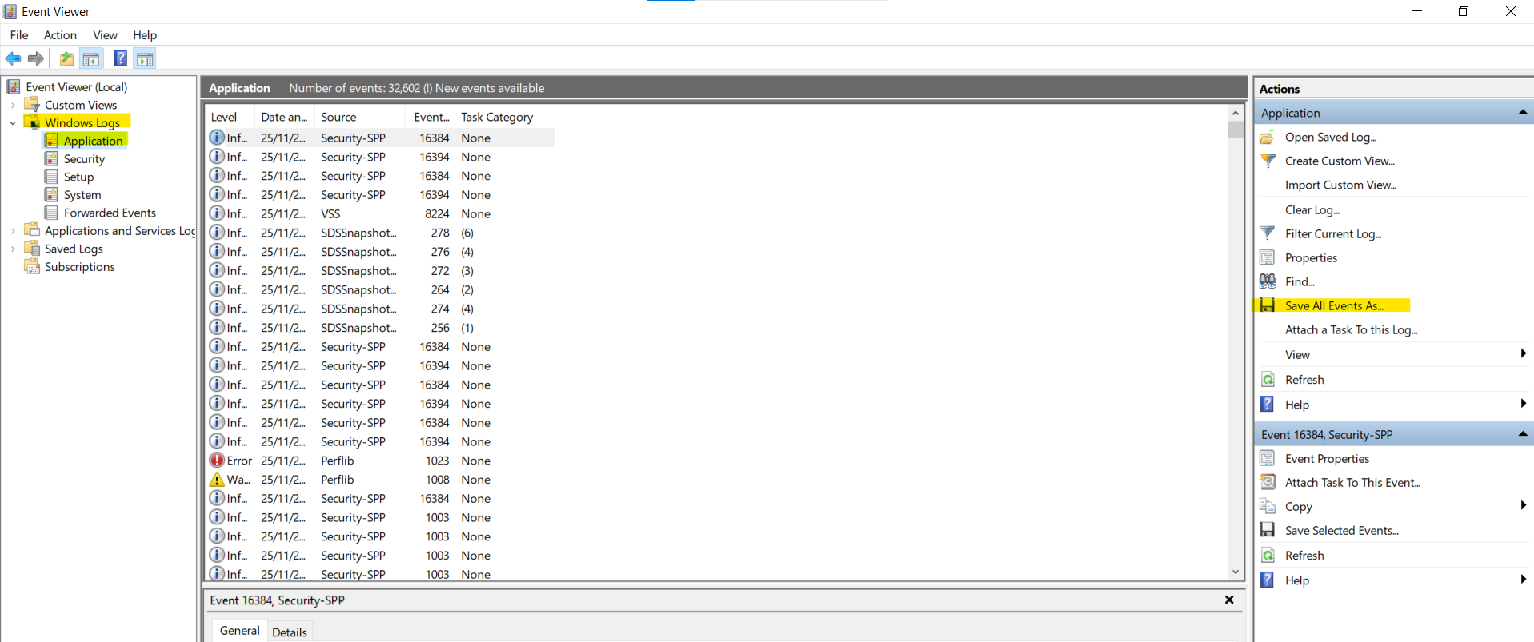Close the event preview pane
The width and height of the screenshot is (1534, 642).
[1229, 600]
